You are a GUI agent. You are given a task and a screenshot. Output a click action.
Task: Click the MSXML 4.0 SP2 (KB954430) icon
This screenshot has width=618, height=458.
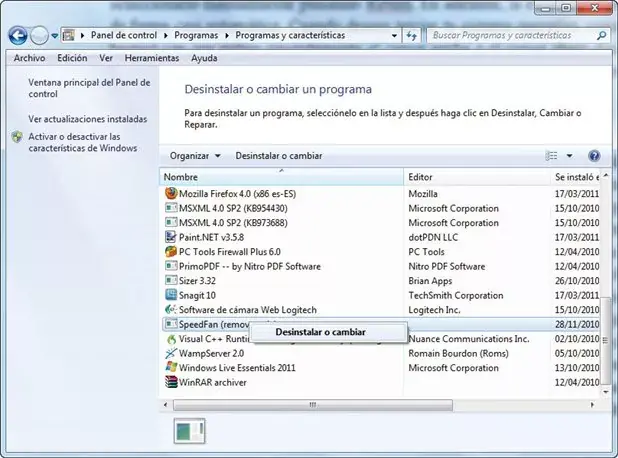click(171, 208)
